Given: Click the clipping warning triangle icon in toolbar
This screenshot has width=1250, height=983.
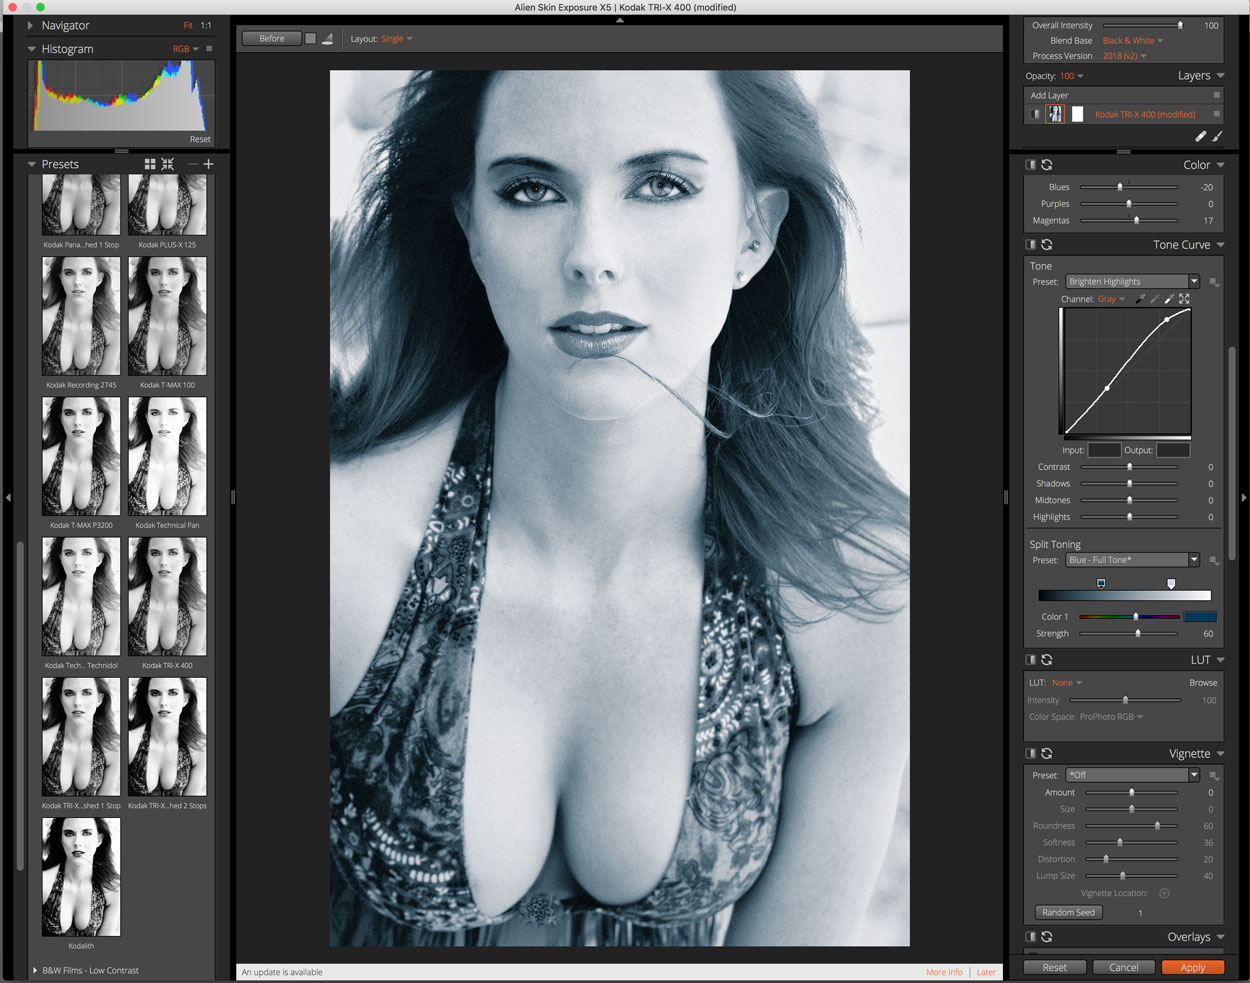Looking at the screenshot, I should click(327, 39).
